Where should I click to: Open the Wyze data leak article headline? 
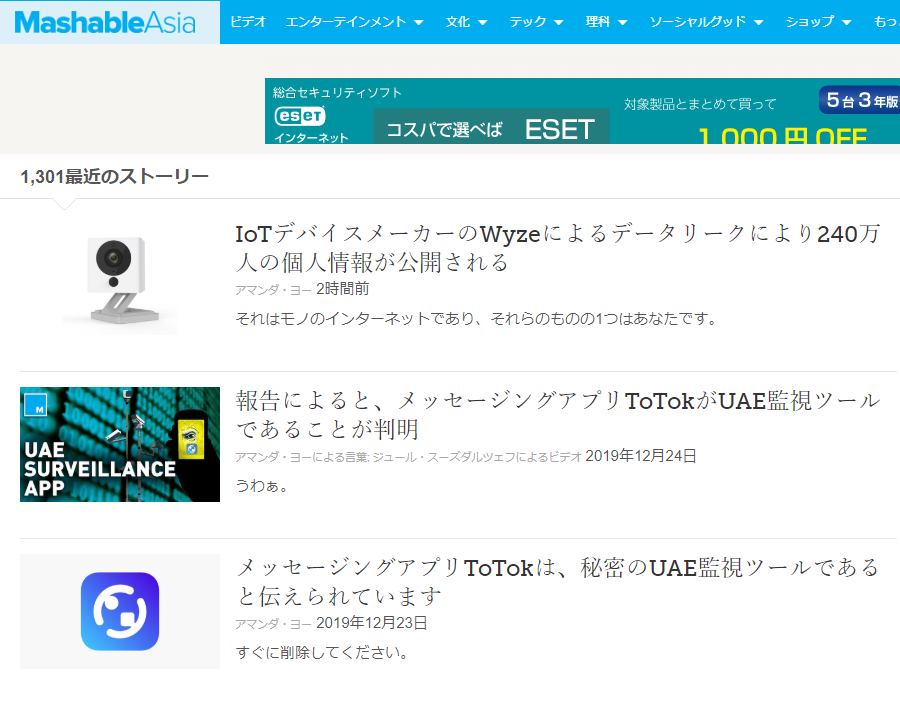[x=557, y=248]
